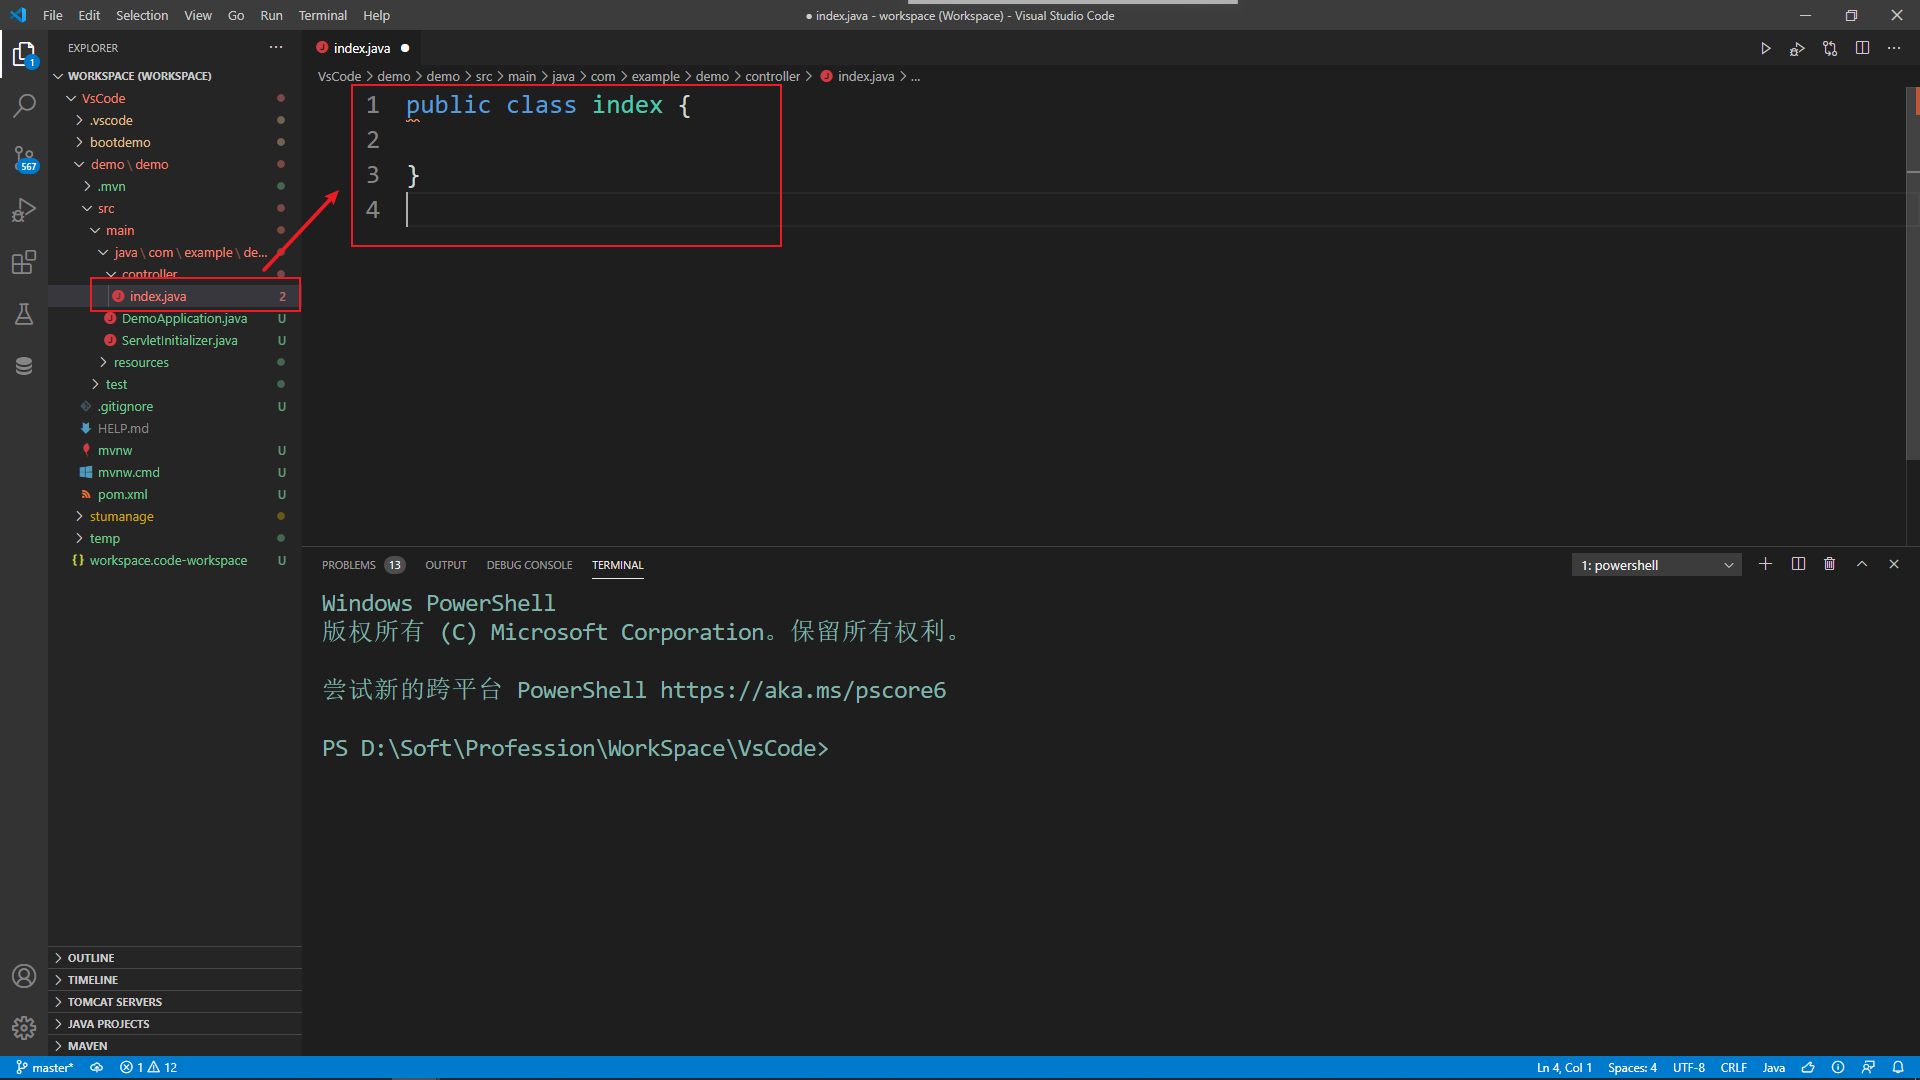This screenshot has width=1920, height=1080.
Task: Open the powershell terminal selector dropdown
Action: click(x=1656, y=565)
